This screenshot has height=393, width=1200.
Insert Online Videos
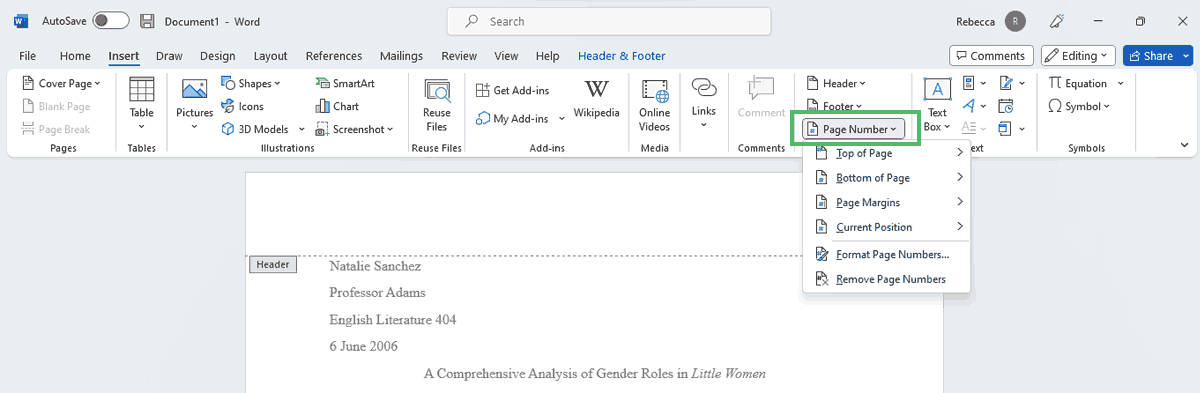655,105
